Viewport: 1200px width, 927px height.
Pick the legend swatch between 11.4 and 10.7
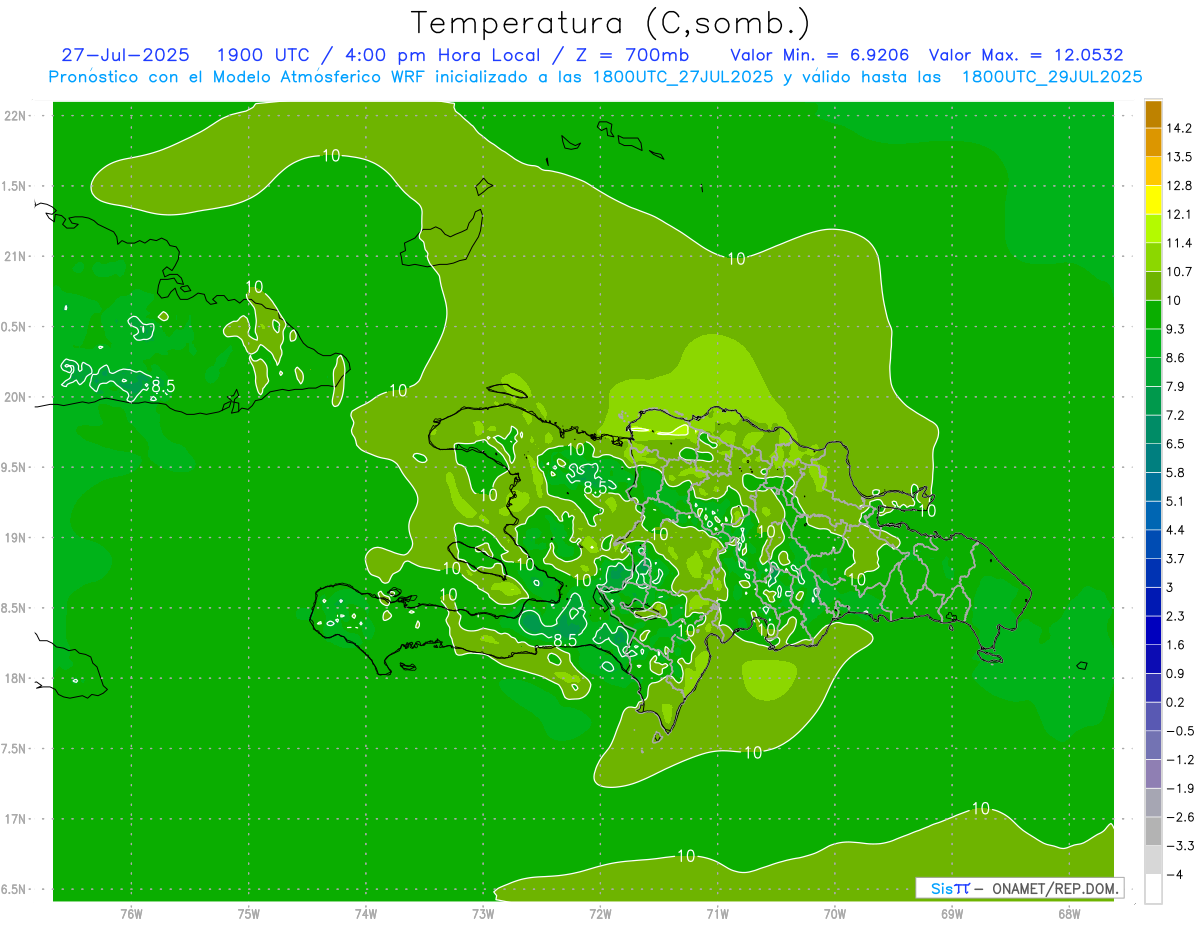tap(1153, 257)
